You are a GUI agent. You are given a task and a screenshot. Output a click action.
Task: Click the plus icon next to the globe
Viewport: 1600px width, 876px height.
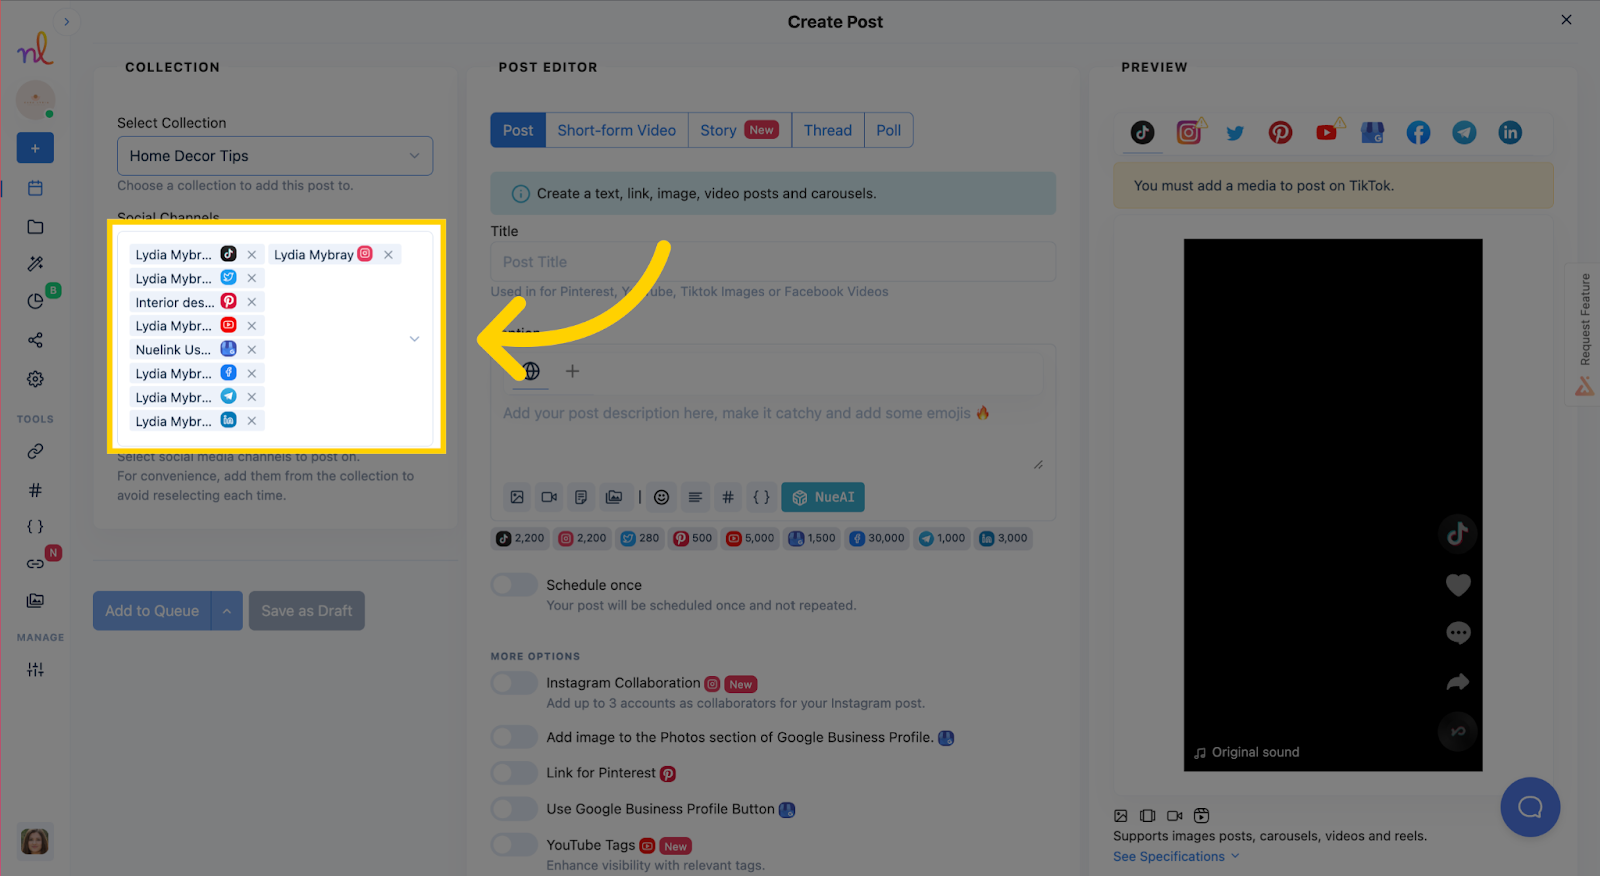pos(572,371)
